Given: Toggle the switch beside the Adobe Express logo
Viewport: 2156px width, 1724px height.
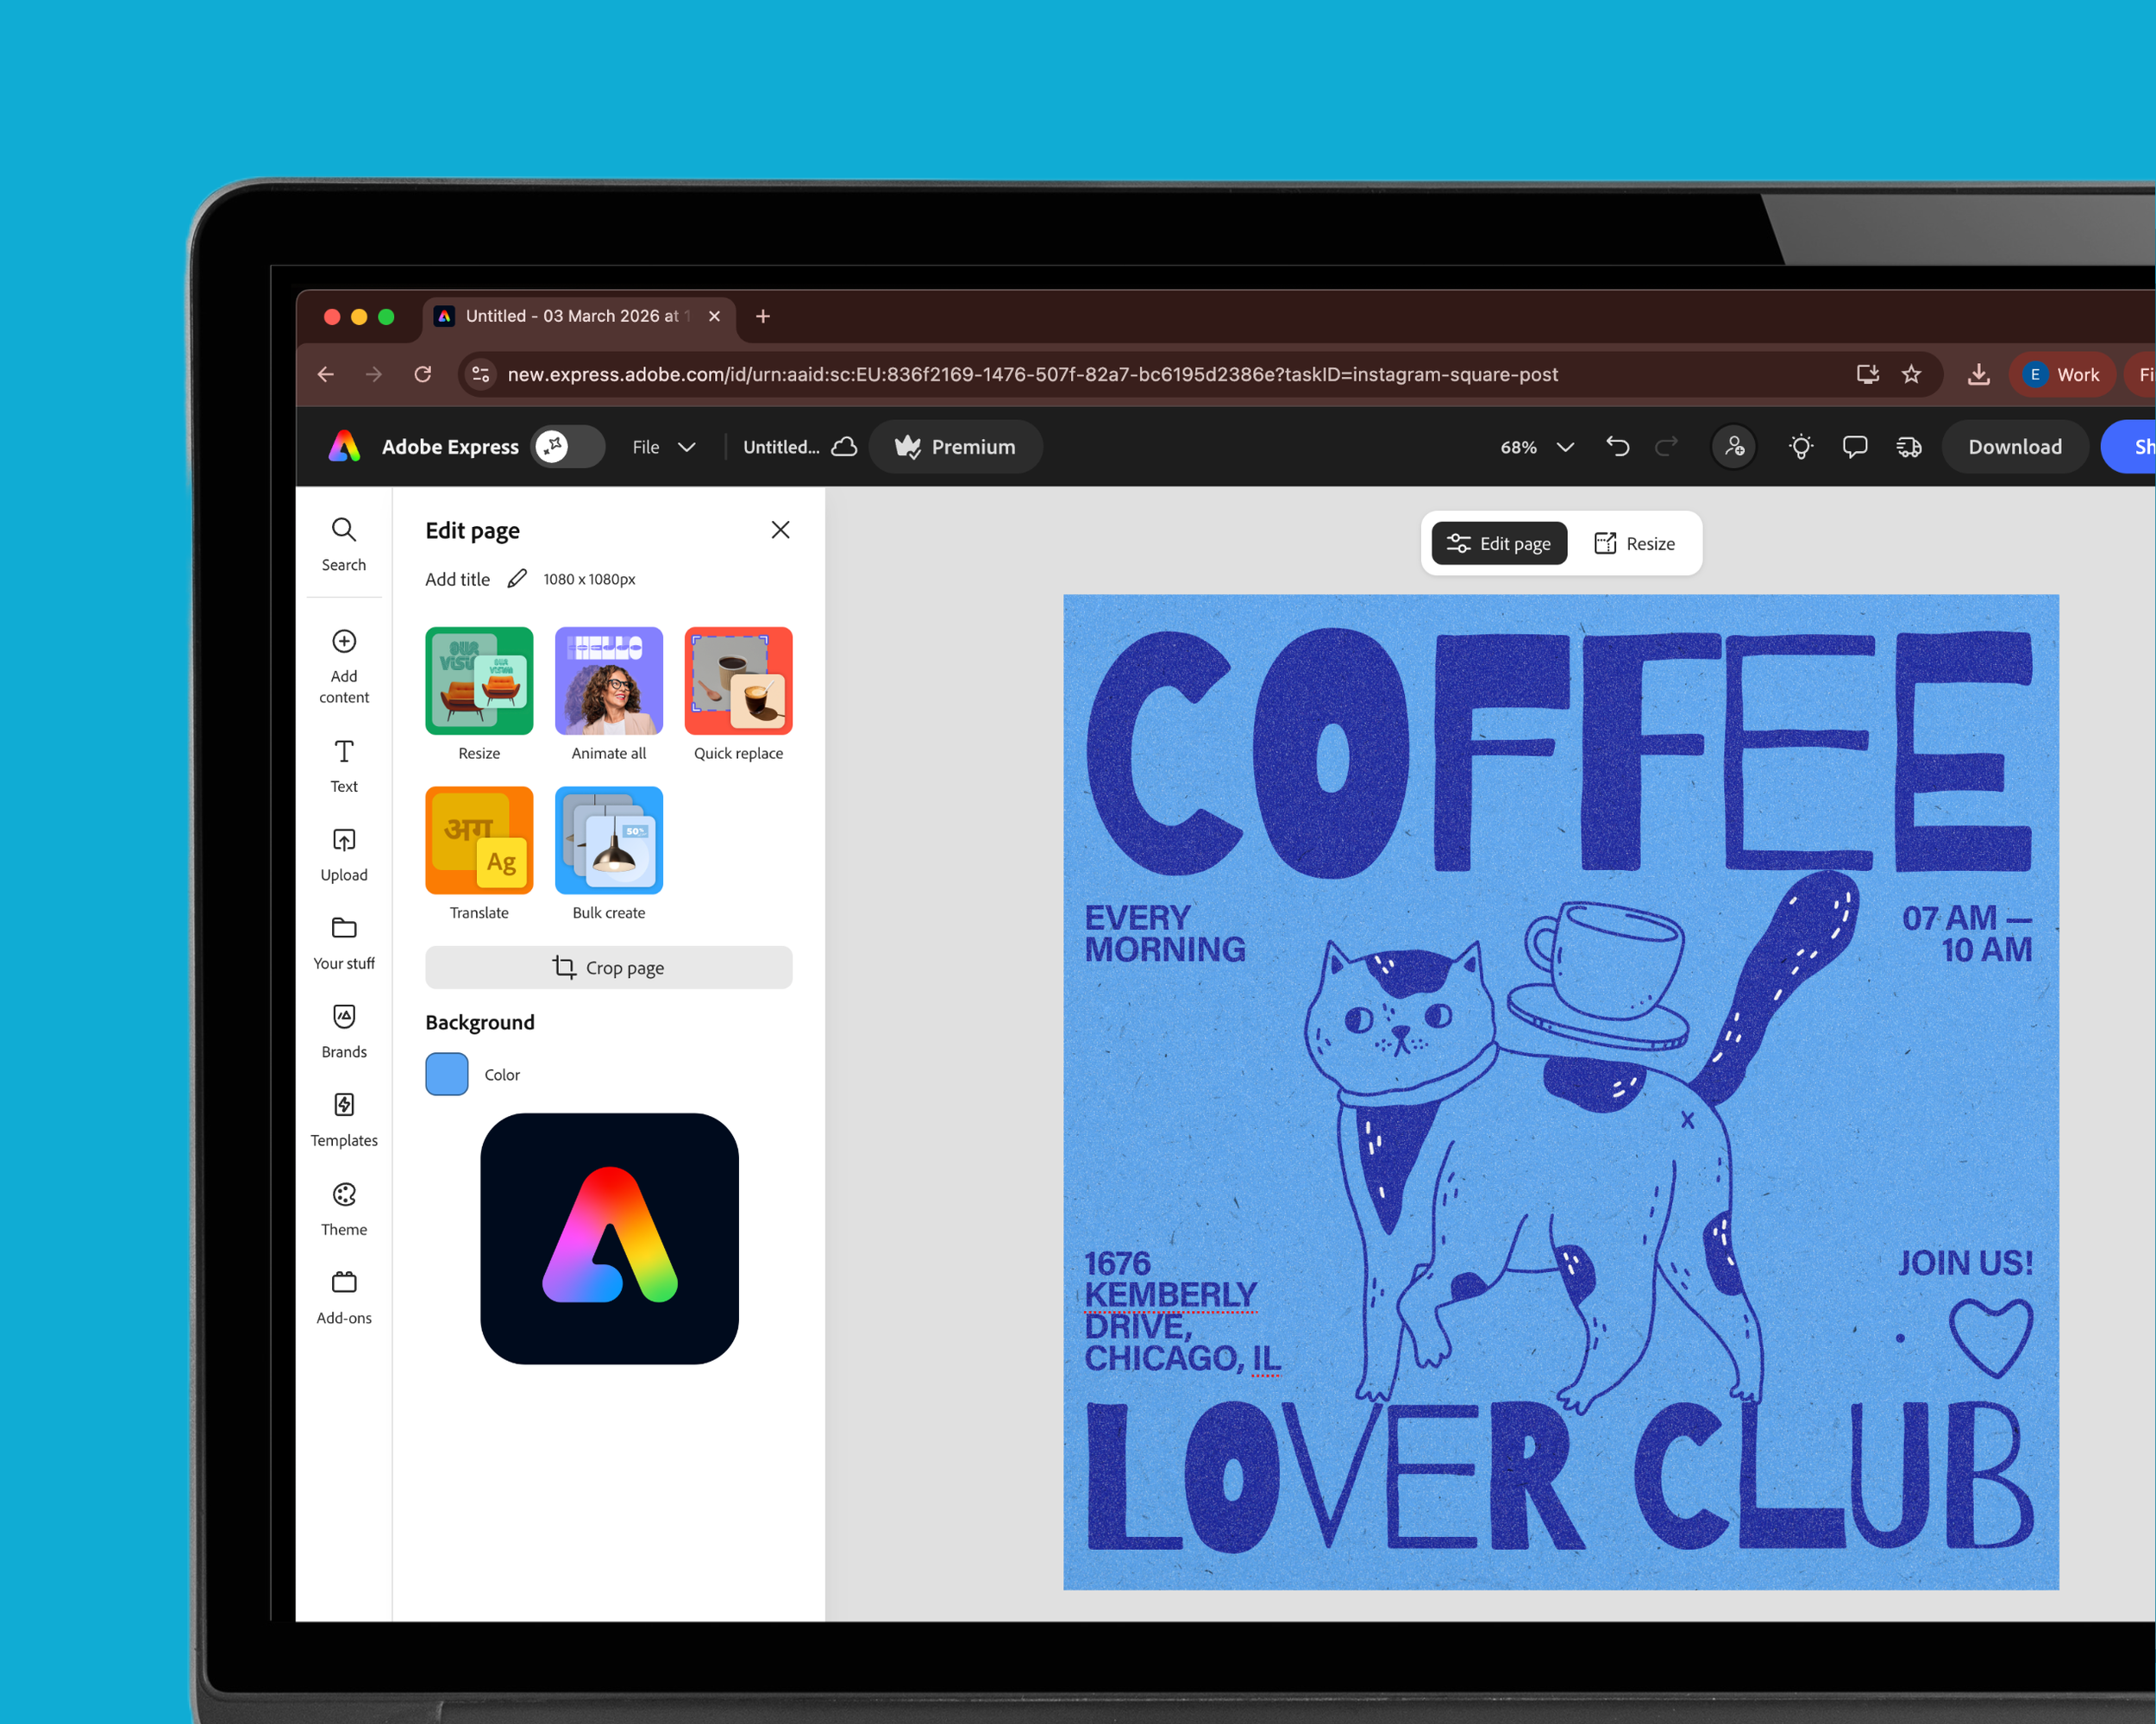Looking at the screenshot, I should point(567,447).
